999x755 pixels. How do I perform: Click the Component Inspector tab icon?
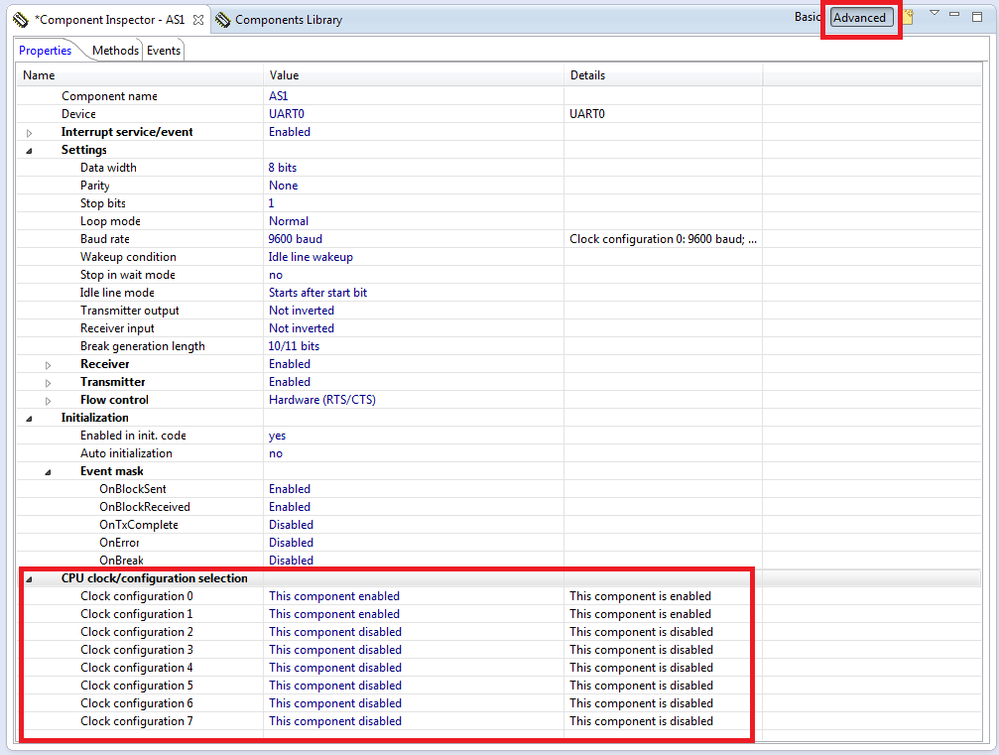pos(20,20)
